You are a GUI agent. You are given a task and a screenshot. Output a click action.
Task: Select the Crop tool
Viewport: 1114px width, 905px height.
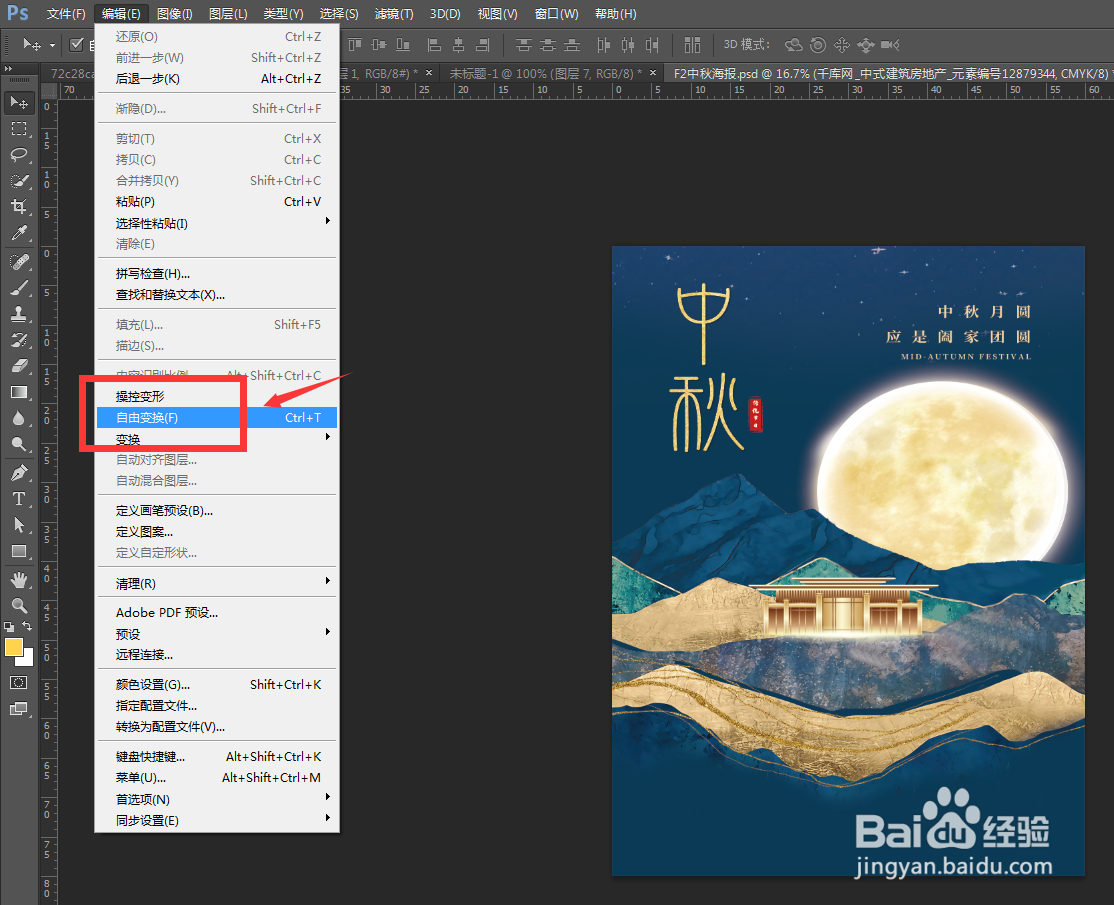19,207
